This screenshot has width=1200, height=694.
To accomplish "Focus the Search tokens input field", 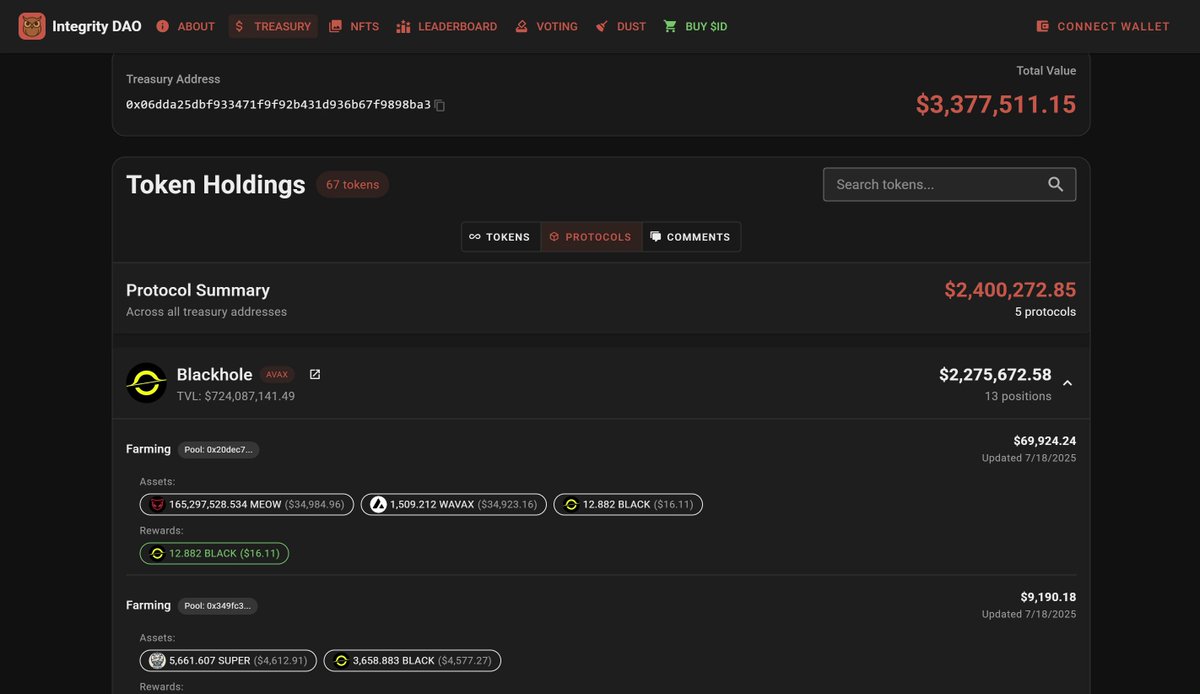I will click(949, 184).
